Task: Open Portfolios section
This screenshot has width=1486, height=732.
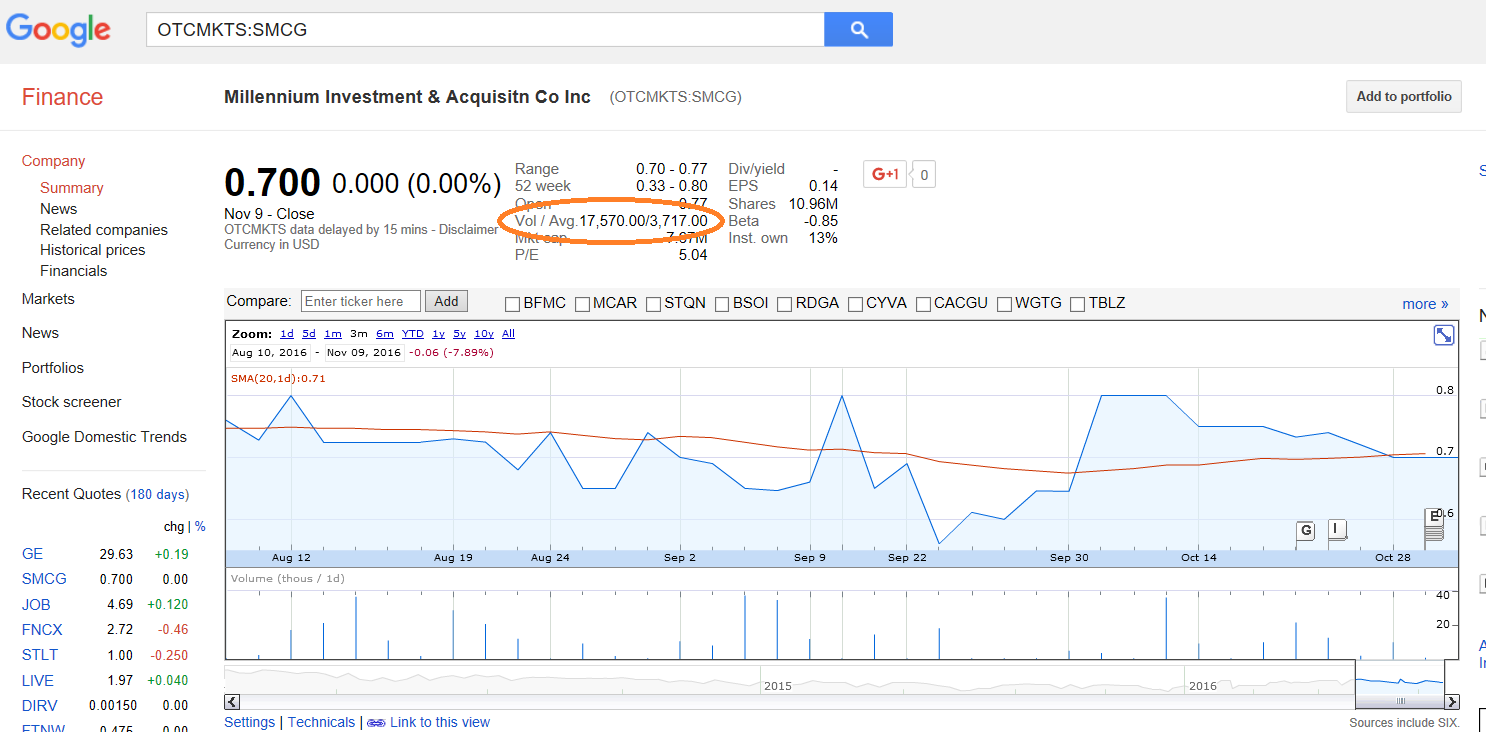Action: point(53,368)
